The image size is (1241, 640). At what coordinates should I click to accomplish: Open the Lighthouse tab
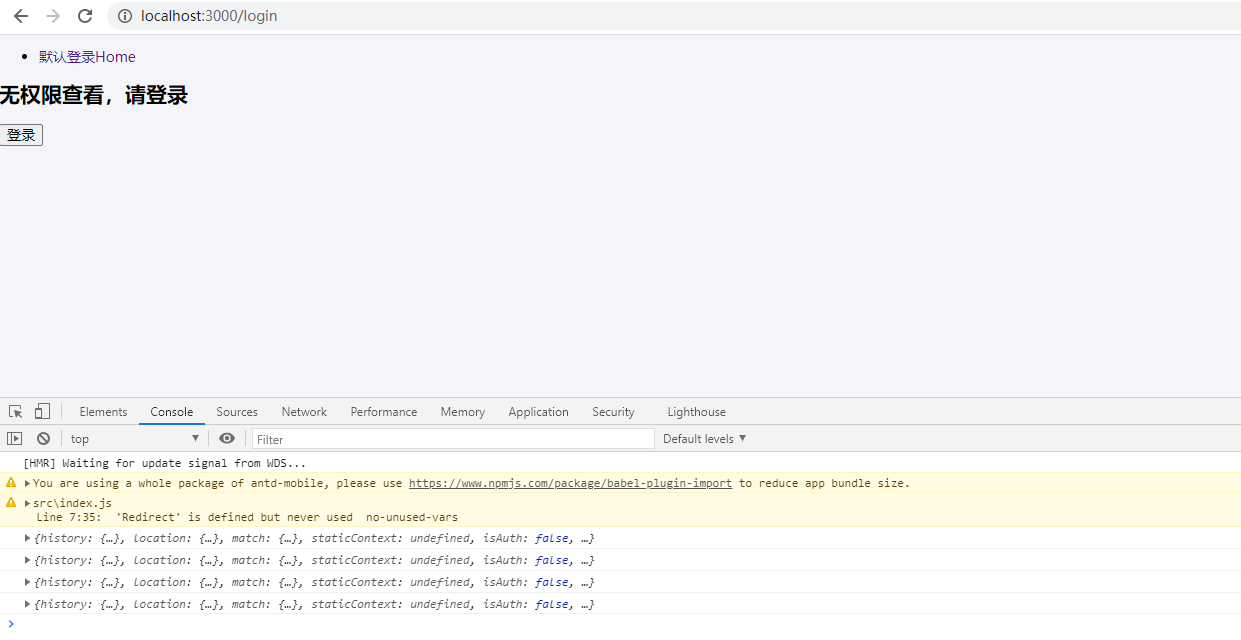(x=697, y=412)
